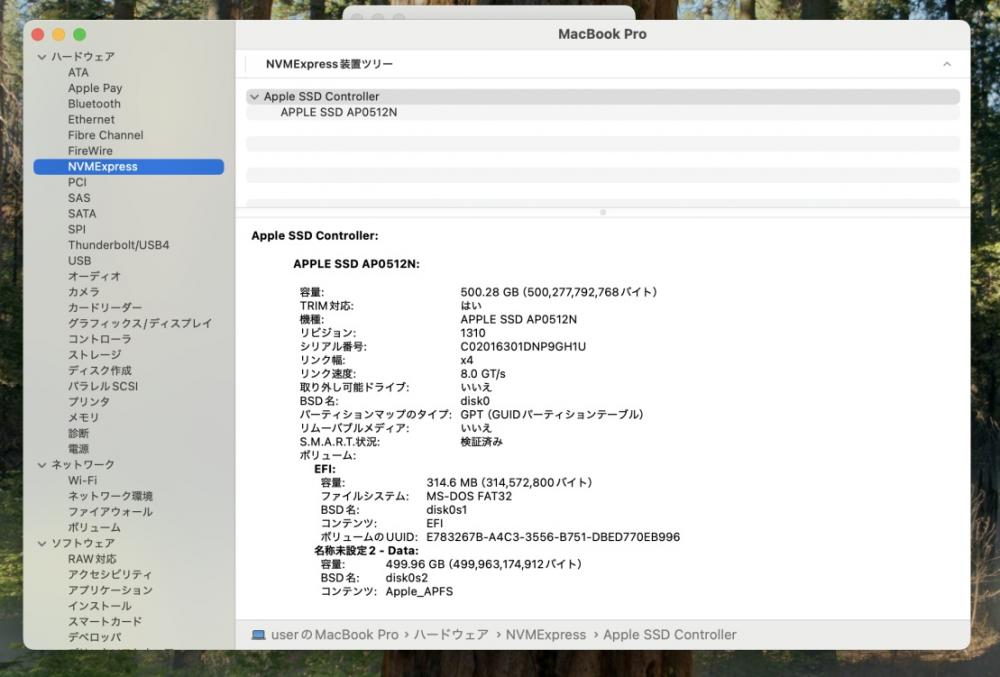1000x677 pixels.
Task: Select パラレルSCSI in the sidebar
Action: point(103,386)
